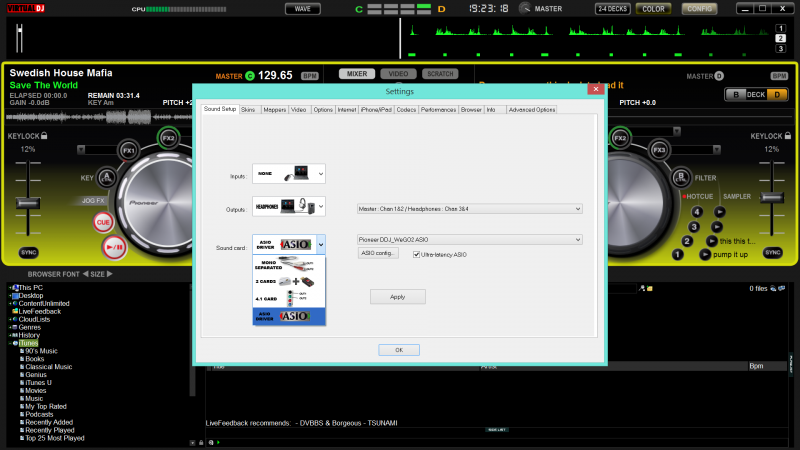Screen dimensions: 800x450
Task: Open the Codecs settings tab
Action: (406, 110)
